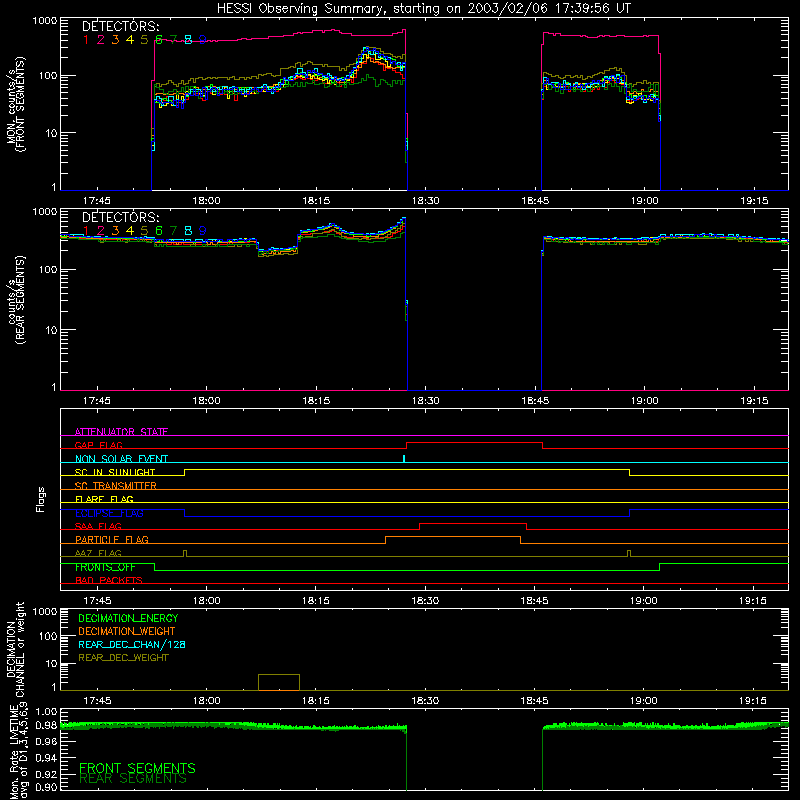Click the 1000 y-axis value on decimation panel
Screen dimensions: 800x800
pyautogui.click(x=45, y=611)
